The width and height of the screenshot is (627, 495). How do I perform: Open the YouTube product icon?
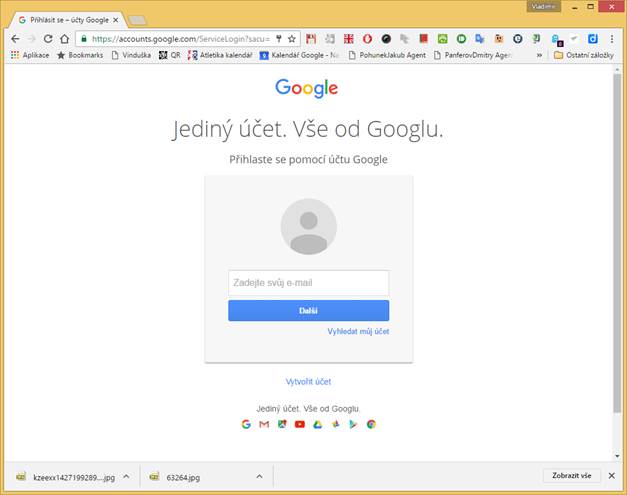(300, 424)
